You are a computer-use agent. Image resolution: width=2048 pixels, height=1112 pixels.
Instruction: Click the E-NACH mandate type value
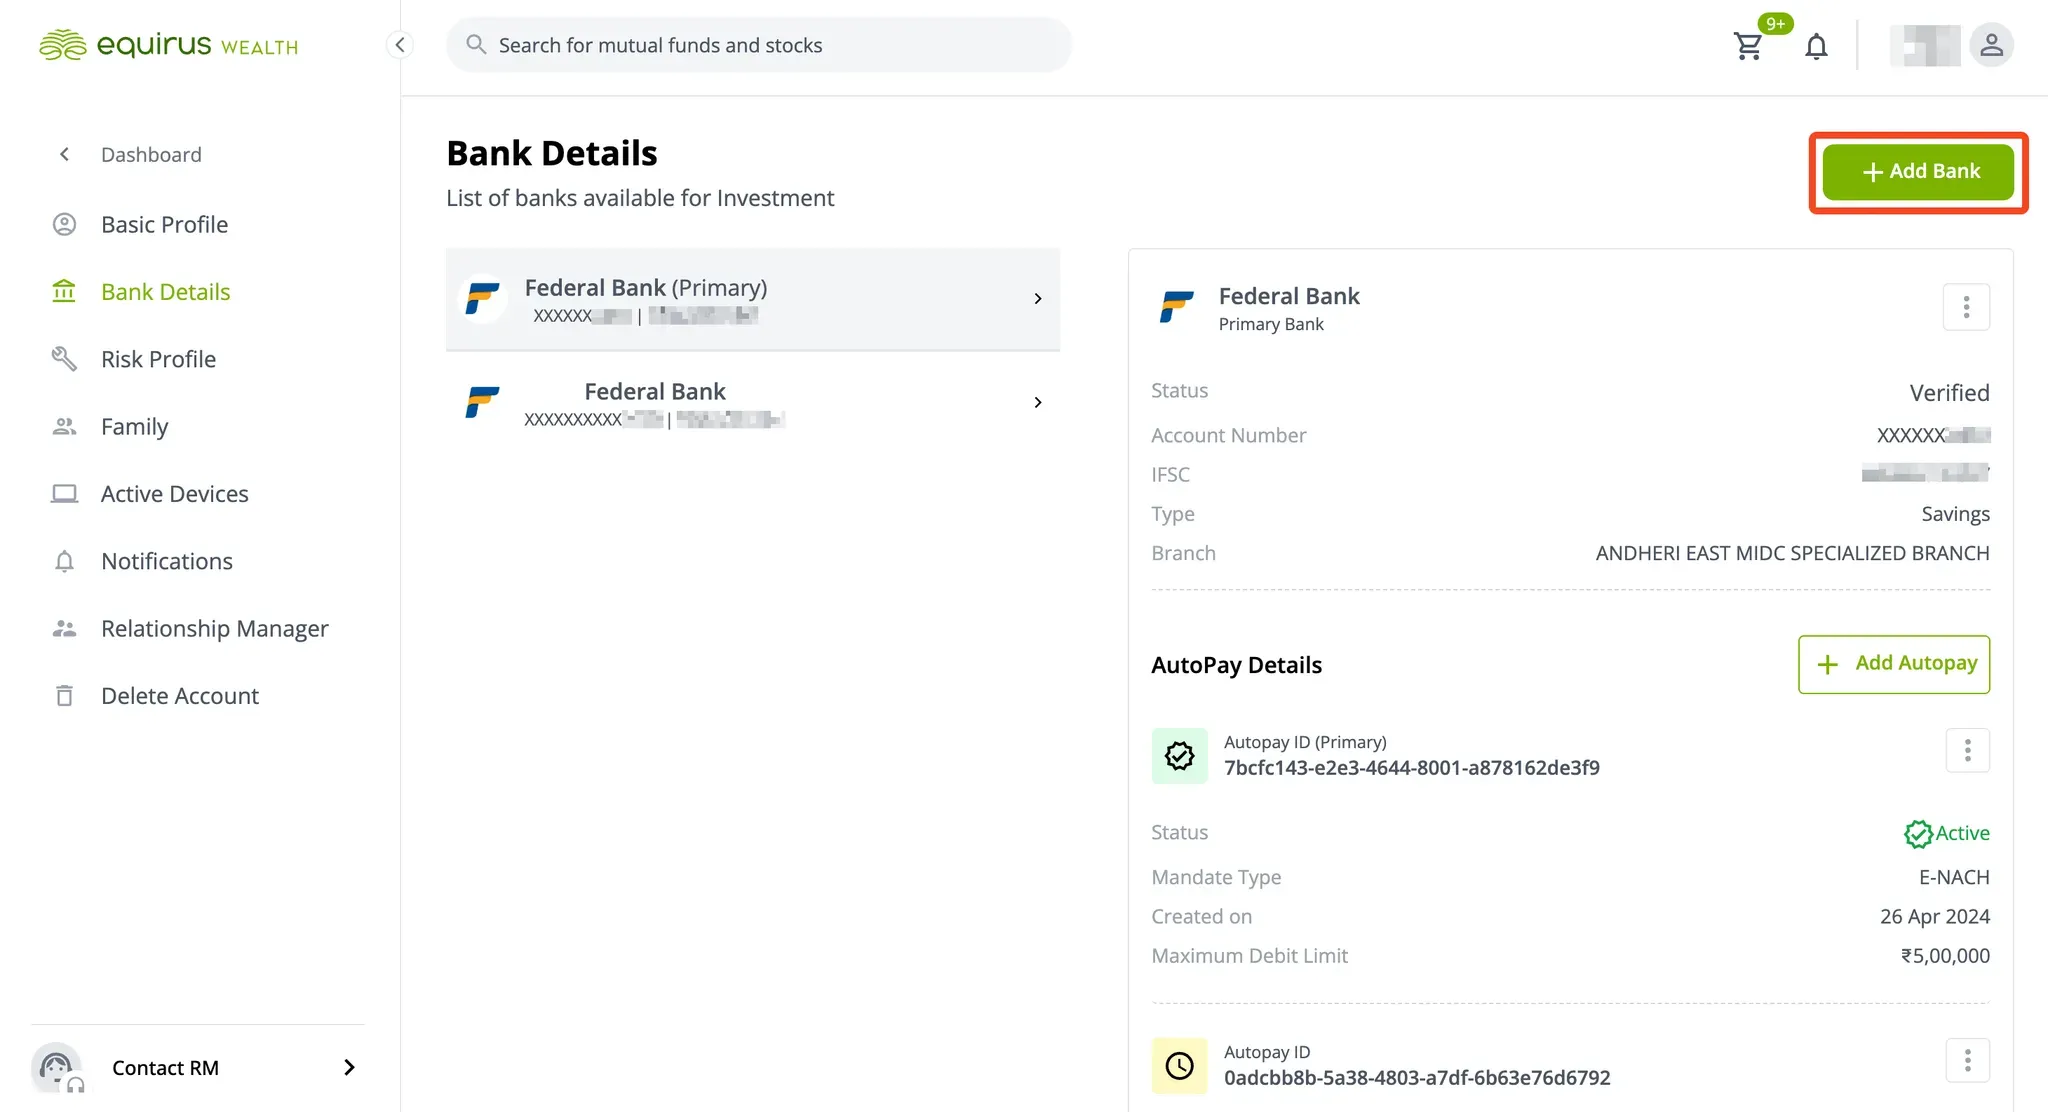tap(1954, 877)
